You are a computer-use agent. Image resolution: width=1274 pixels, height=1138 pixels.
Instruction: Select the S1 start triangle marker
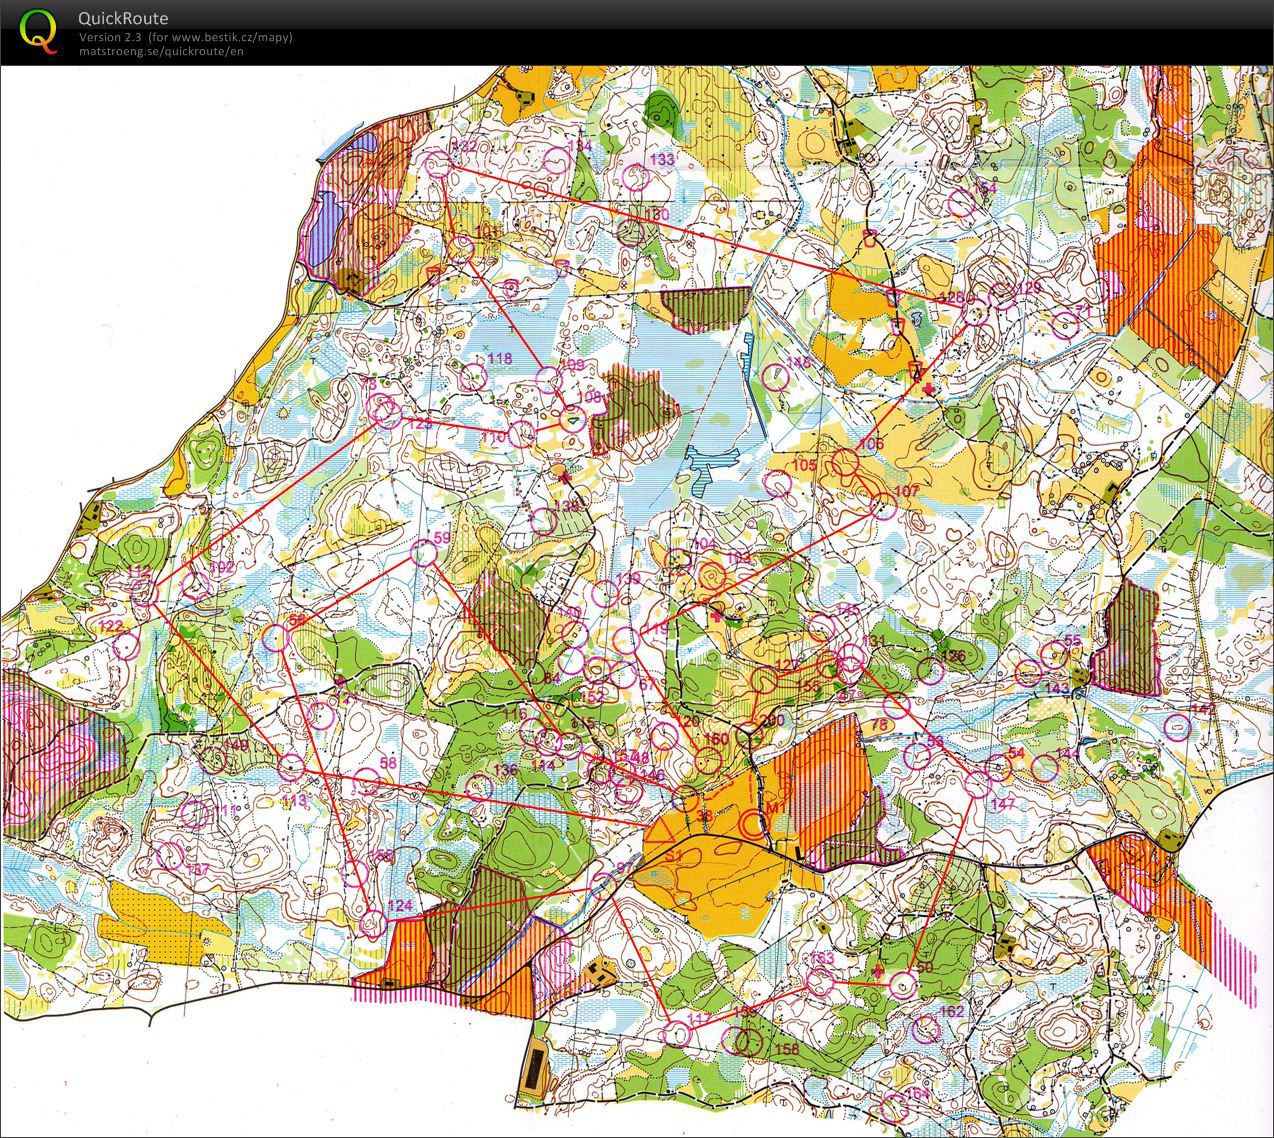pos(662,833)
